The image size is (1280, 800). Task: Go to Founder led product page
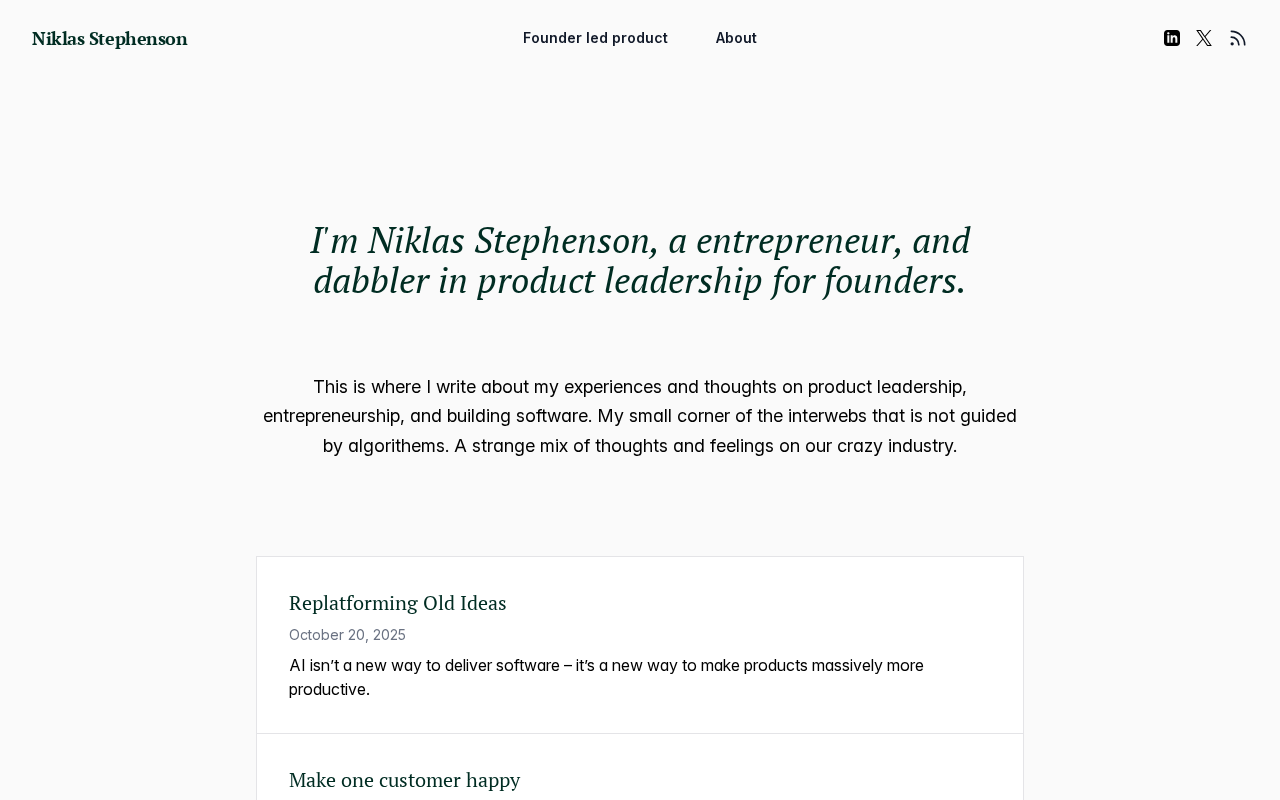[595, 38]
